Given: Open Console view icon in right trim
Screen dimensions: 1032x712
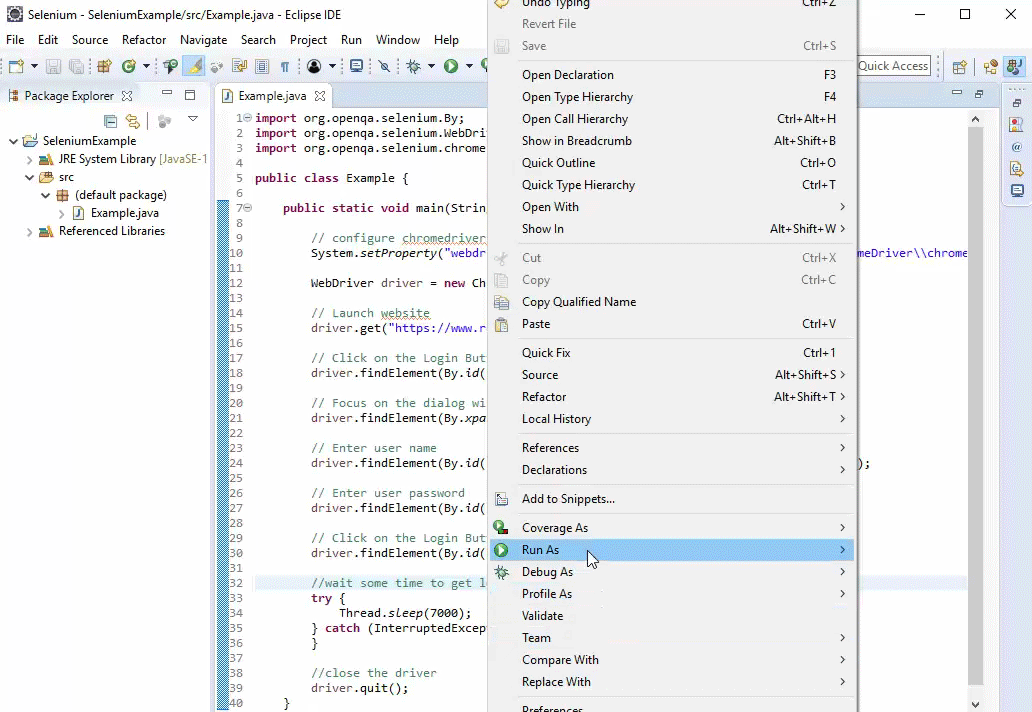Looking at the screenshot, I should click(x=1017, y=191).
